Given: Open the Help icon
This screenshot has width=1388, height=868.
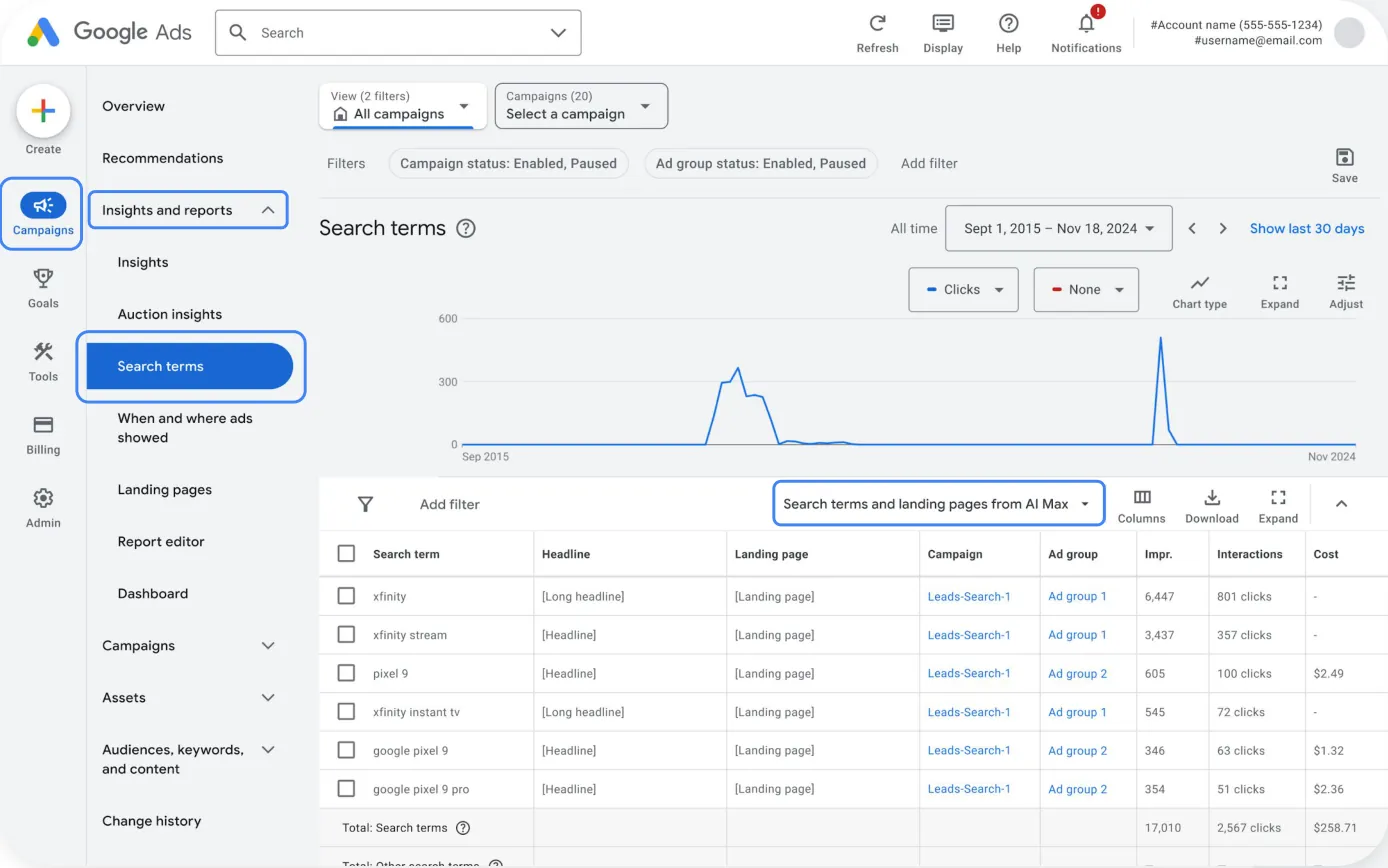Looking at the screenshot, I should (1009, 23).
